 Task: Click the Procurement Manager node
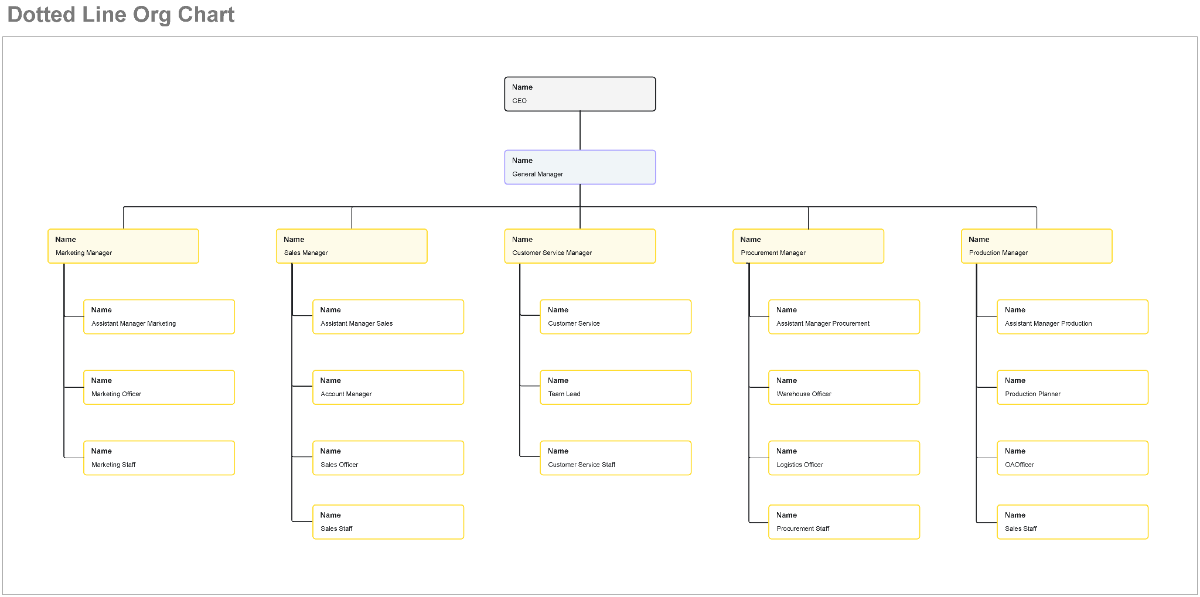tap(808, 245)
